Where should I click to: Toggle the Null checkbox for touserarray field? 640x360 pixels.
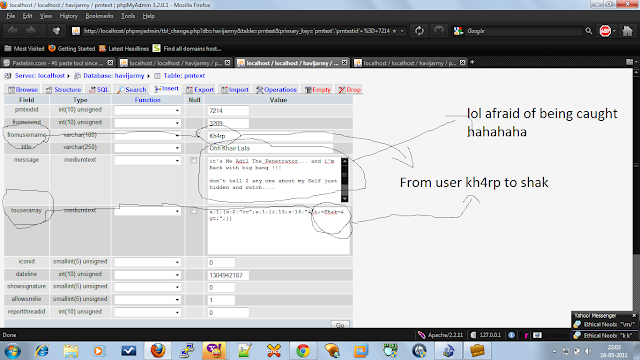tap(193, 211)
